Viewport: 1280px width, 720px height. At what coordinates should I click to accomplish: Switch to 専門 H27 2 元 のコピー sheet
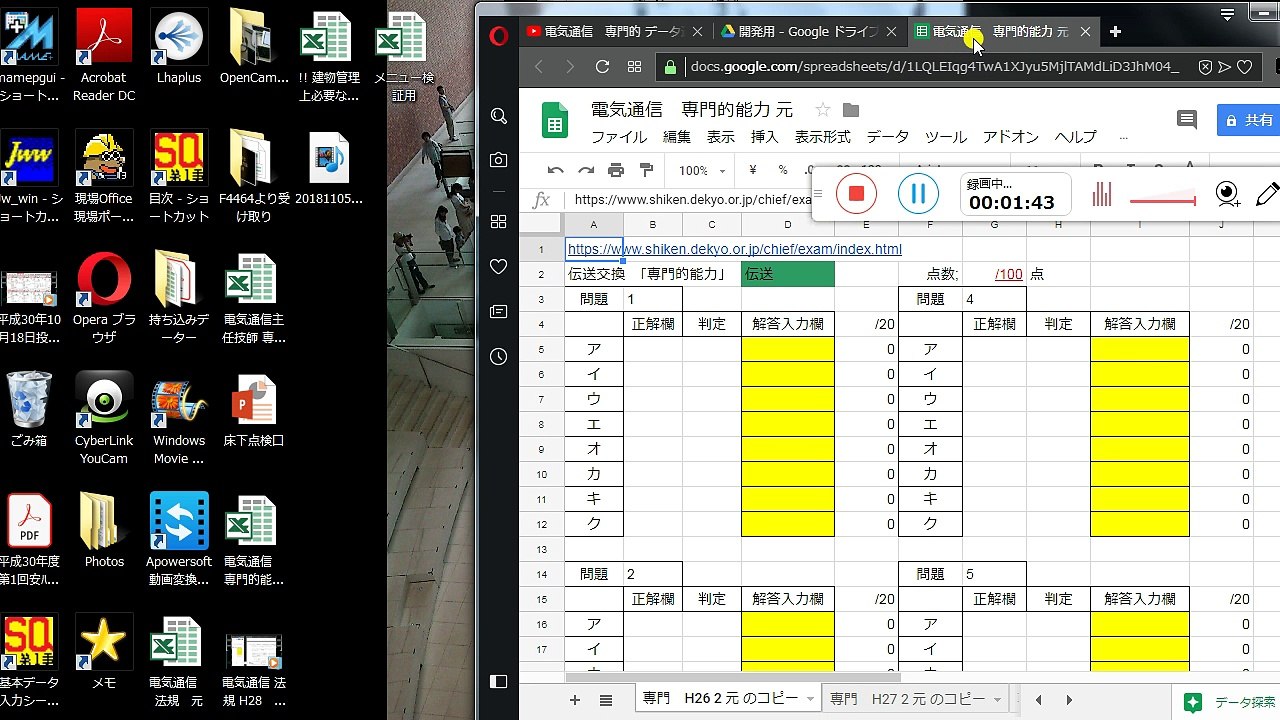coord(907,699)
